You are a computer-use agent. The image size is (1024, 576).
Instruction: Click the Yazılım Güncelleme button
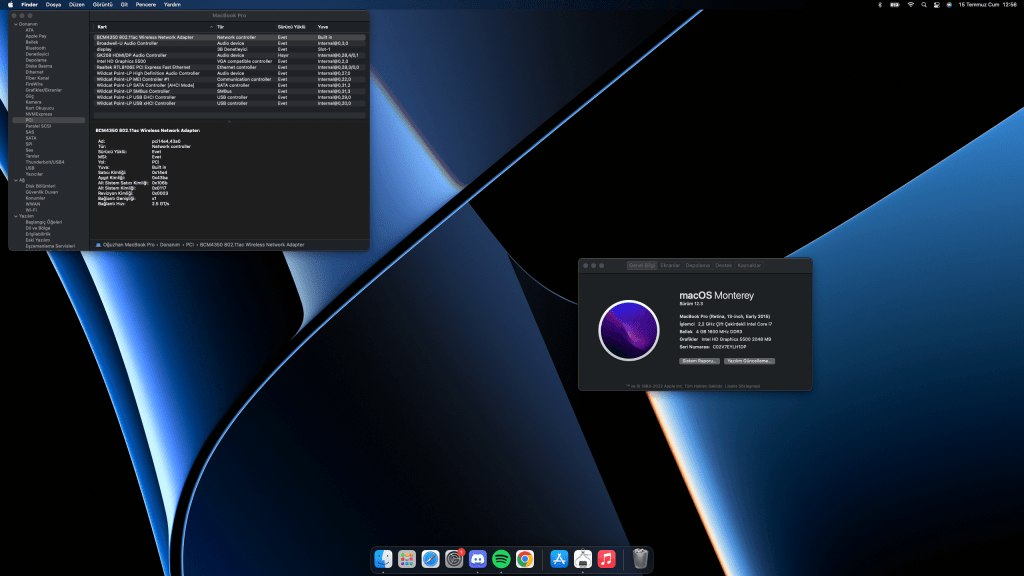[x=750, y=361]
